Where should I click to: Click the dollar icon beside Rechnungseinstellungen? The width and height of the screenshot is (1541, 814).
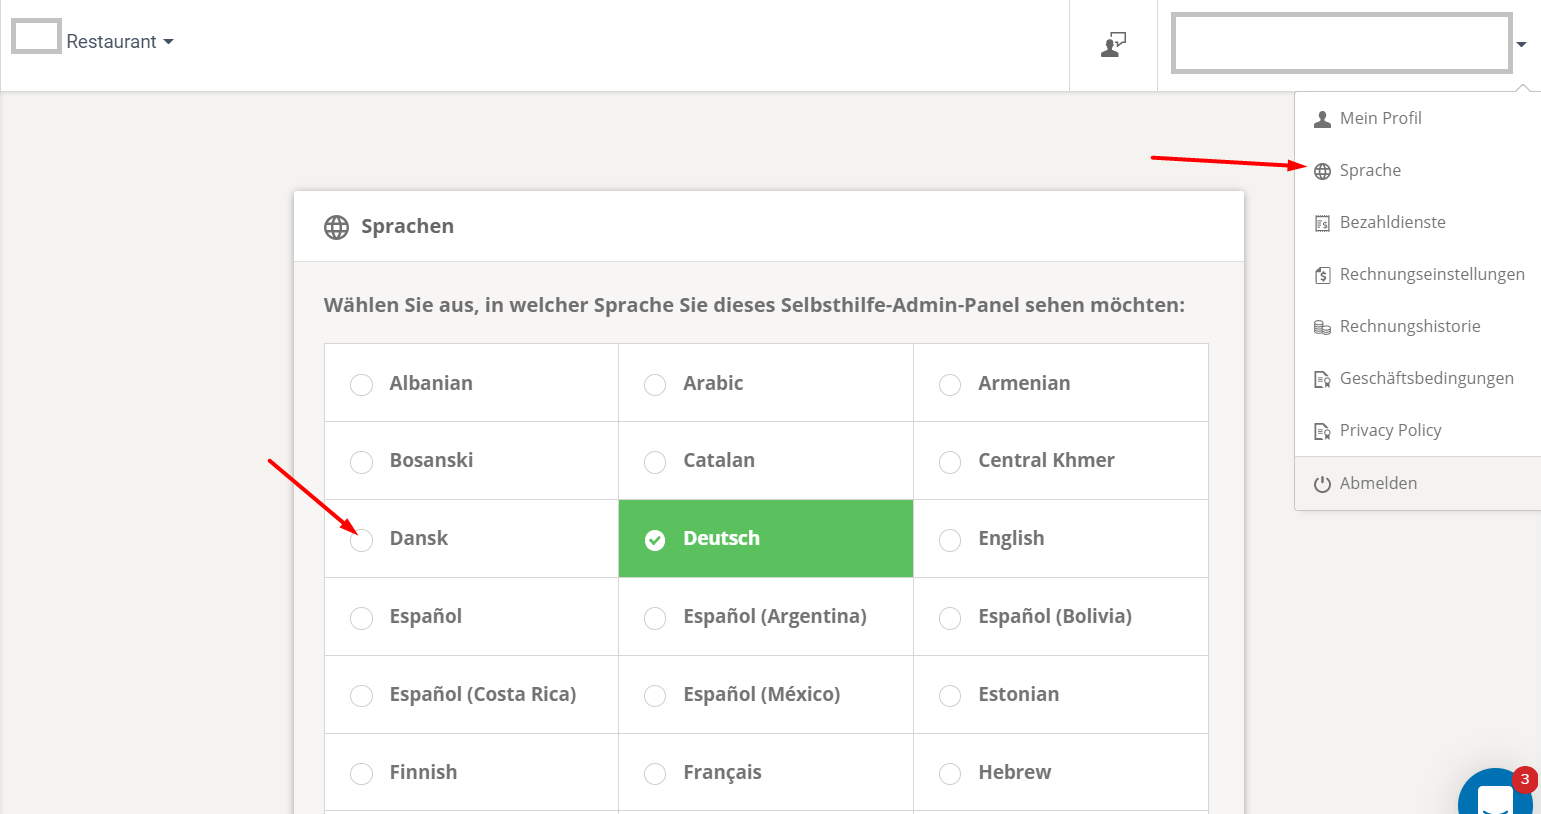[x=1322, y=274]
